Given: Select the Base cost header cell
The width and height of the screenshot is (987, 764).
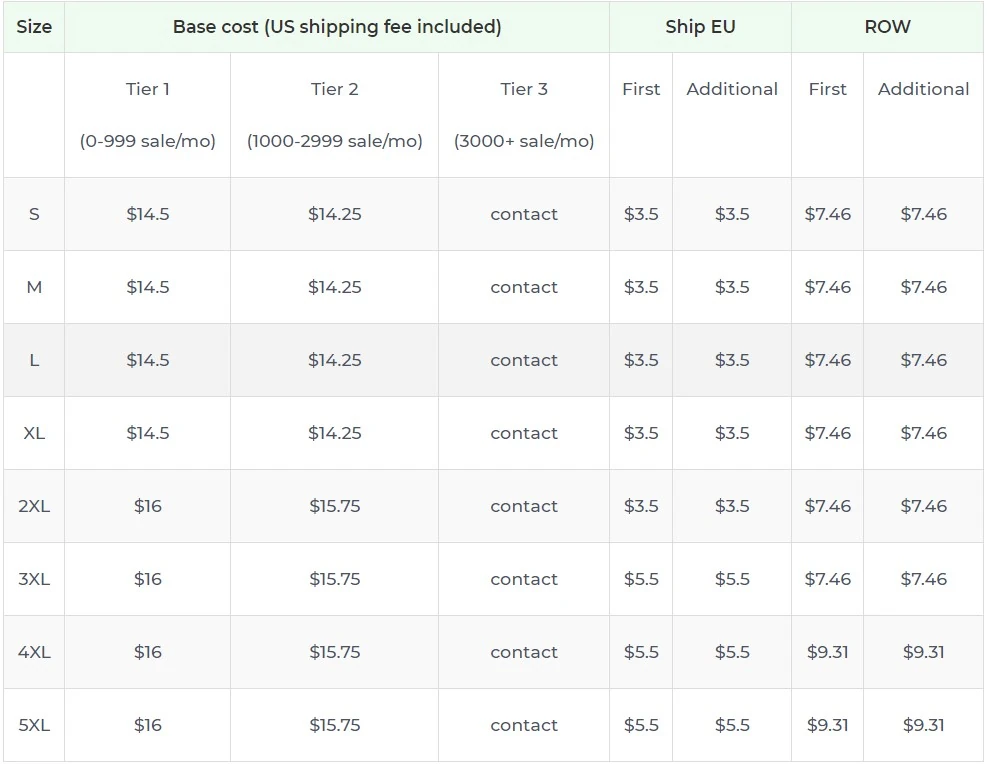Looking at the screenshot, I should pos(336,27).
